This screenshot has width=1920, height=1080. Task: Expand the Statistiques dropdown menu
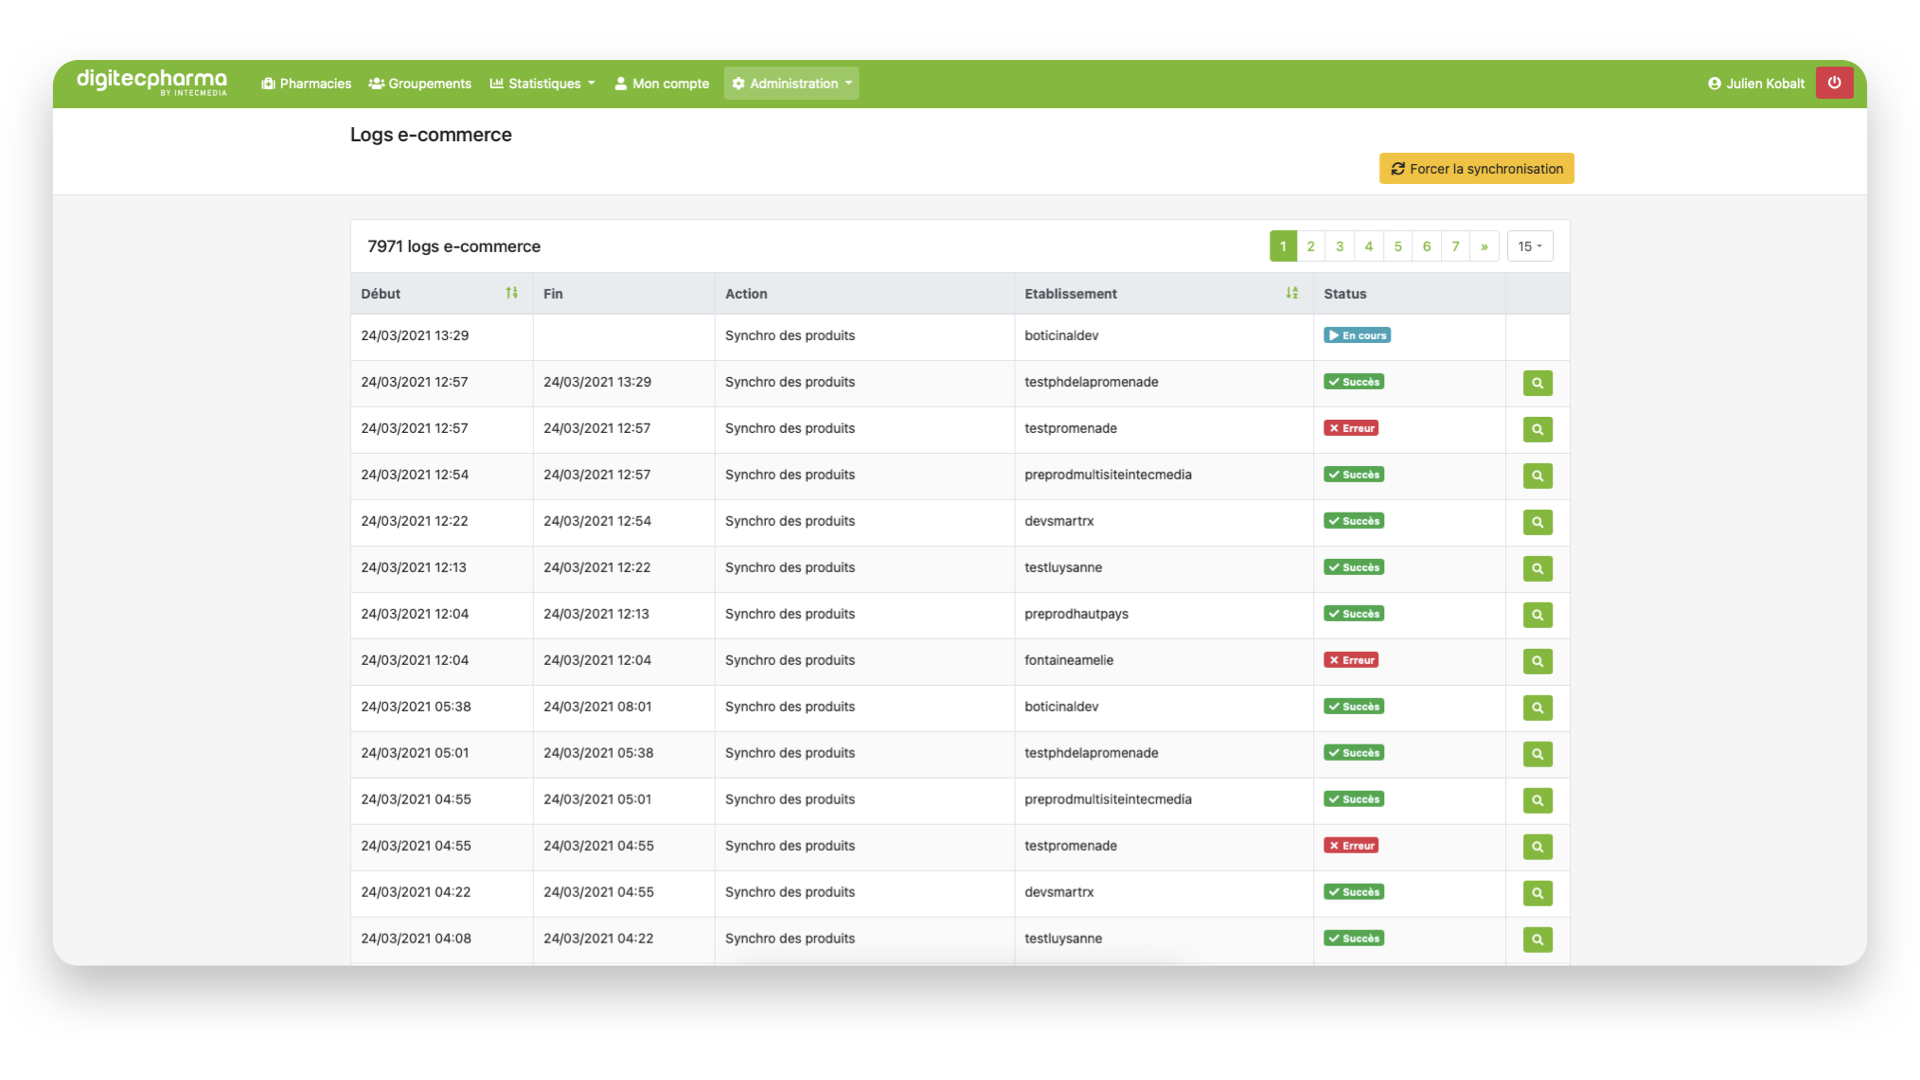(x=542, y=84)
